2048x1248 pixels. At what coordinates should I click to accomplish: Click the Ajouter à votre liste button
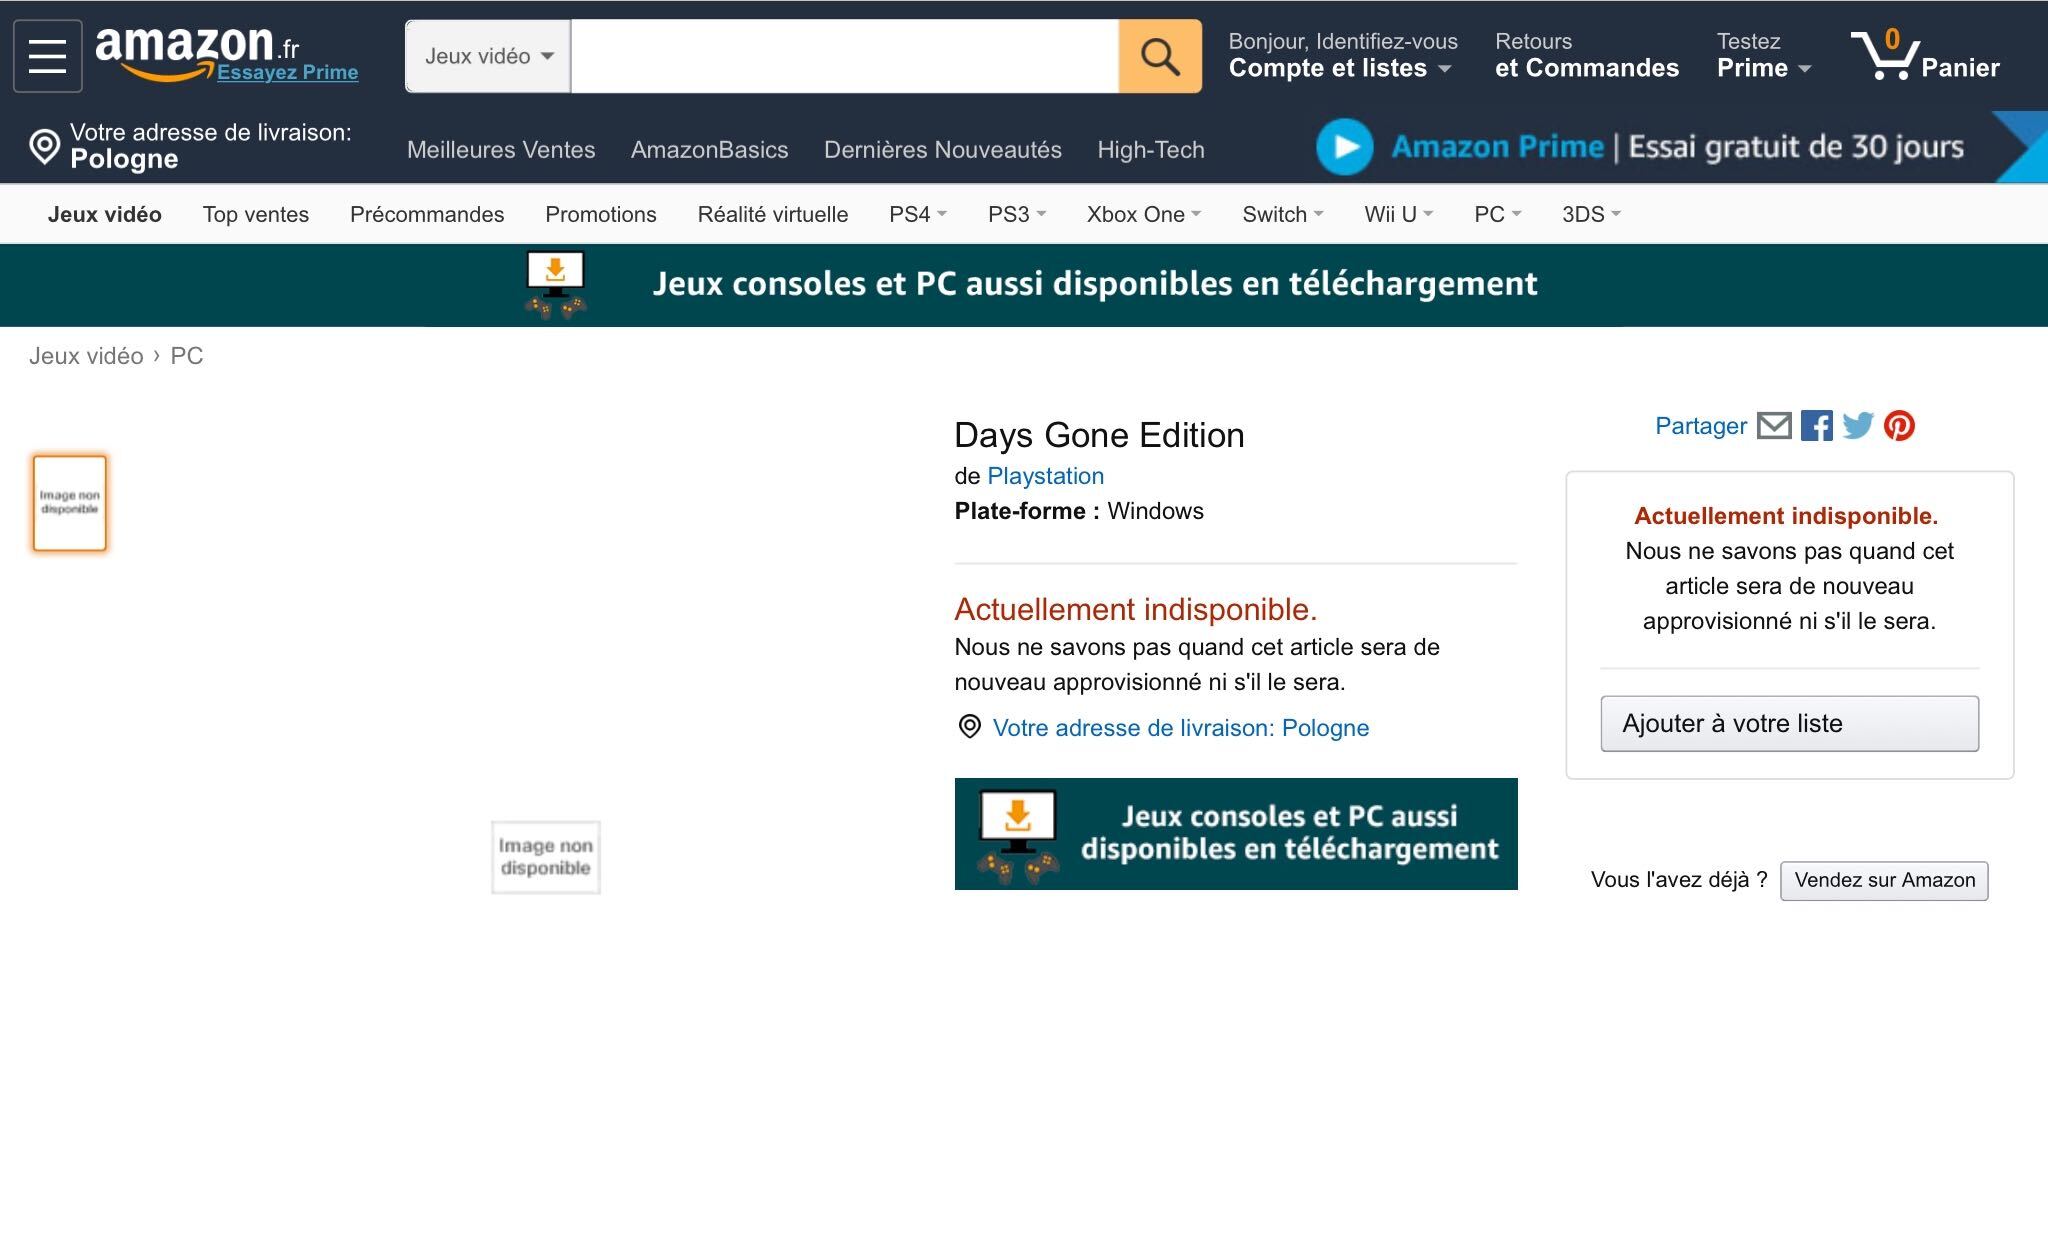pyautogui.click(x=1789, y=723)
